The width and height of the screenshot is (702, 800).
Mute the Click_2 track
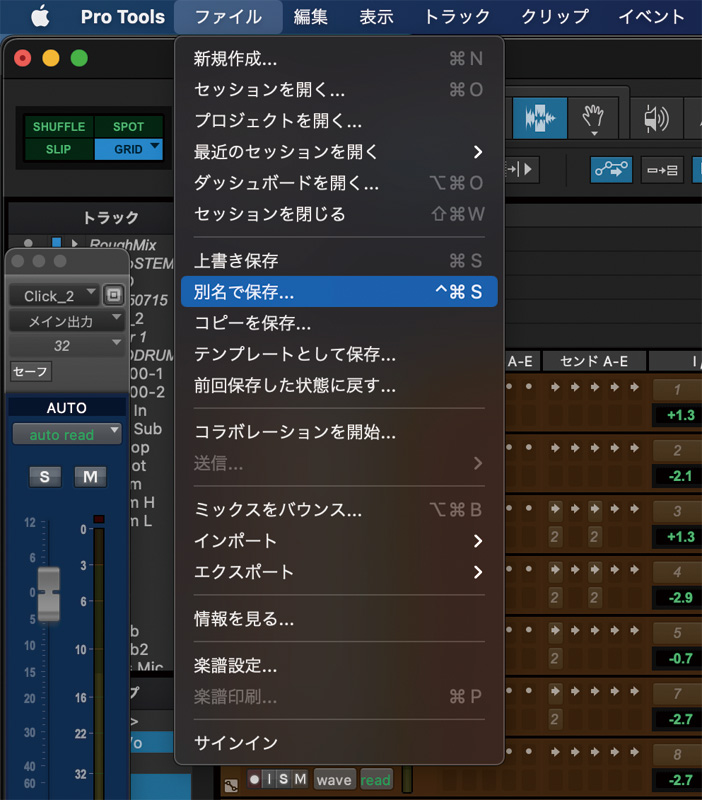click(90, 477)
